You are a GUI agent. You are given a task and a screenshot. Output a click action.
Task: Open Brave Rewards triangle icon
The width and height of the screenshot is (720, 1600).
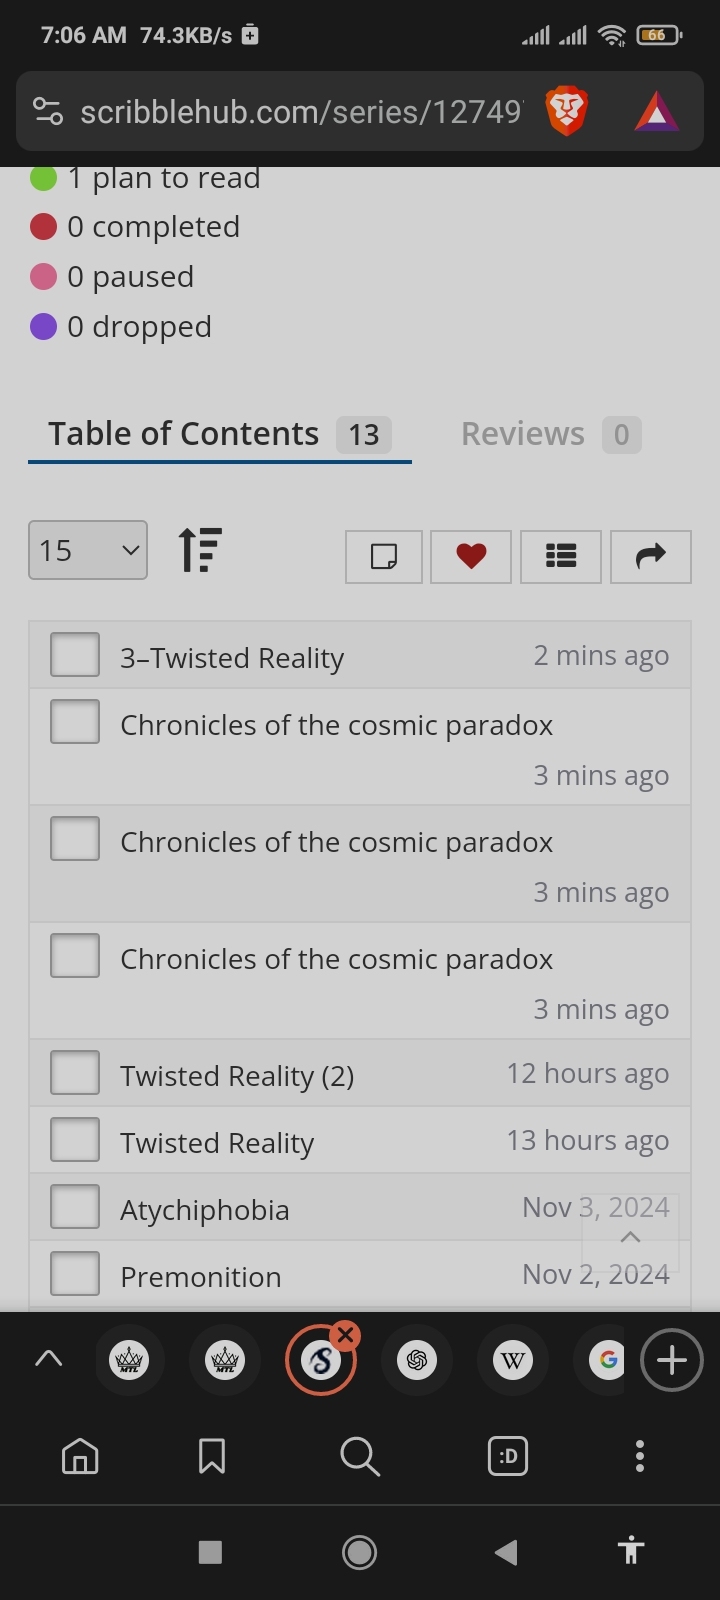coord(656,111)
